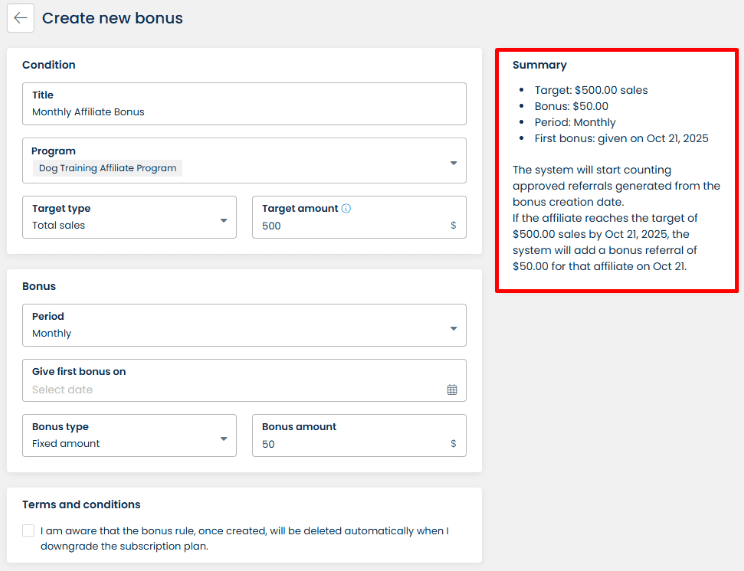Screen dimensions: 744x571
Task: Click the dollar sign in Target amount
Action: [453, 226]
